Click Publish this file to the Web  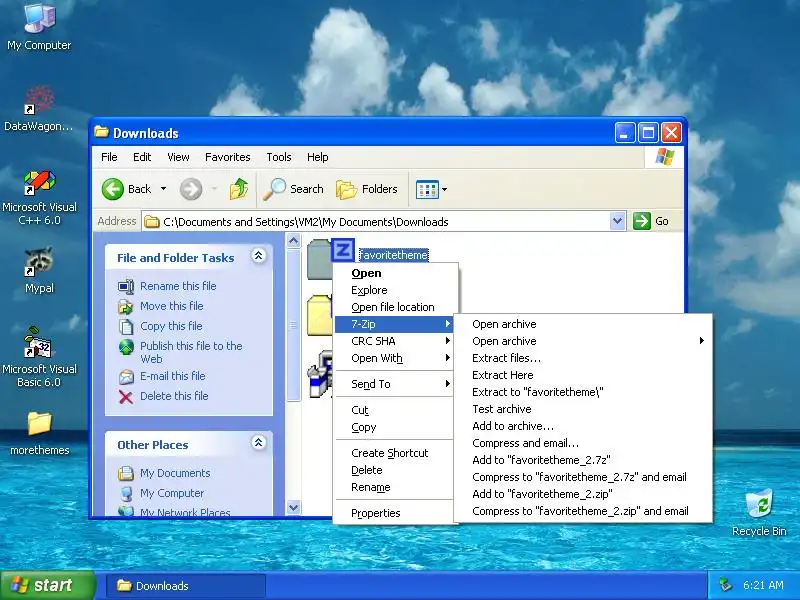[x=191, y=352]
